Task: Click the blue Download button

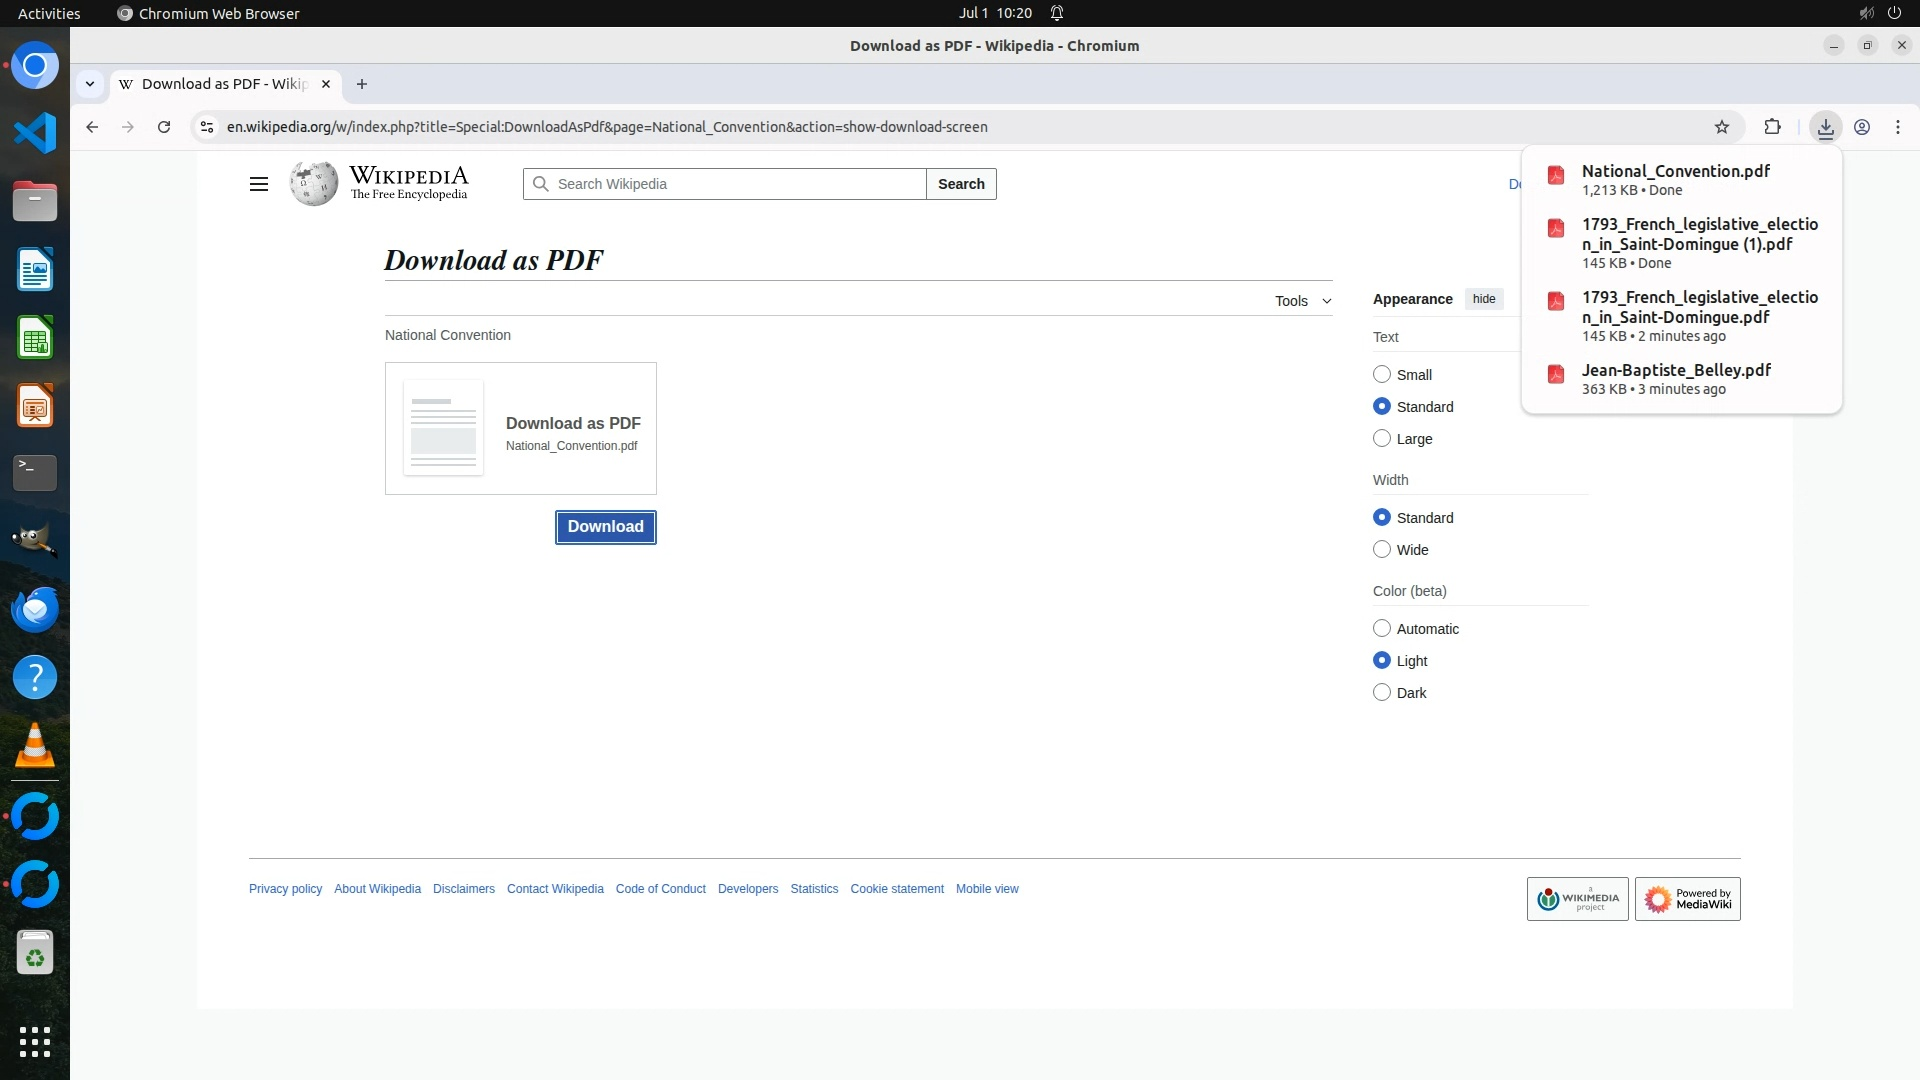Action: point(605,527)
